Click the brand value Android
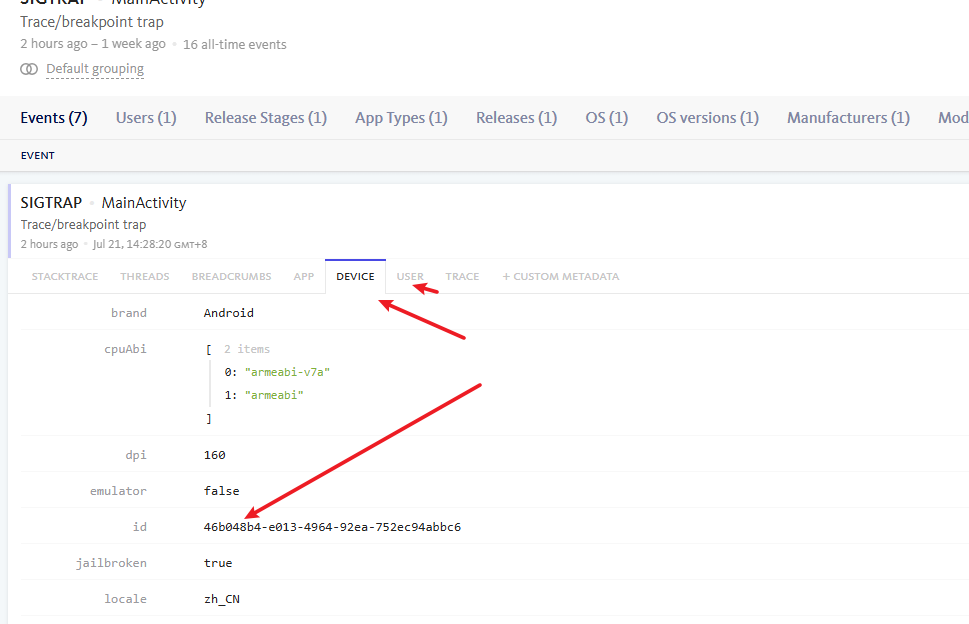This screenshot has height=624, width=969. pos(229,313)
